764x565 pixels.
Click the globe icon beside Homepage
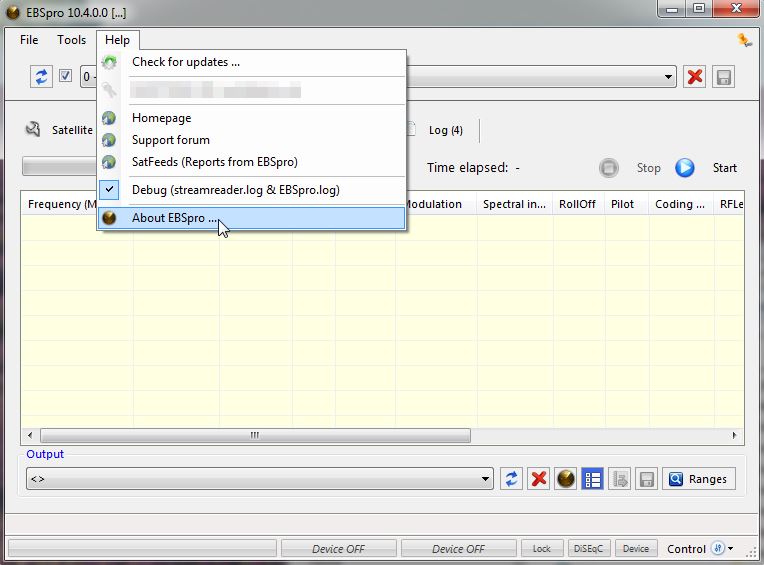[109, 118]
